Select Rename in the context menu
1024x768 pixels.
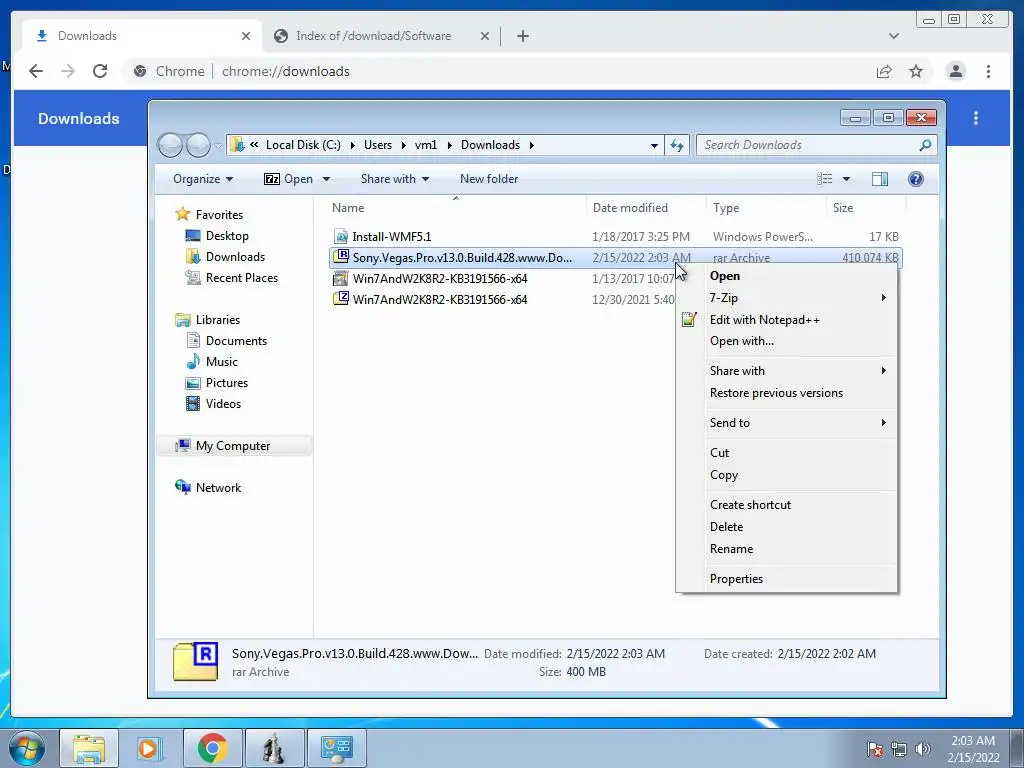click(787, 549)
